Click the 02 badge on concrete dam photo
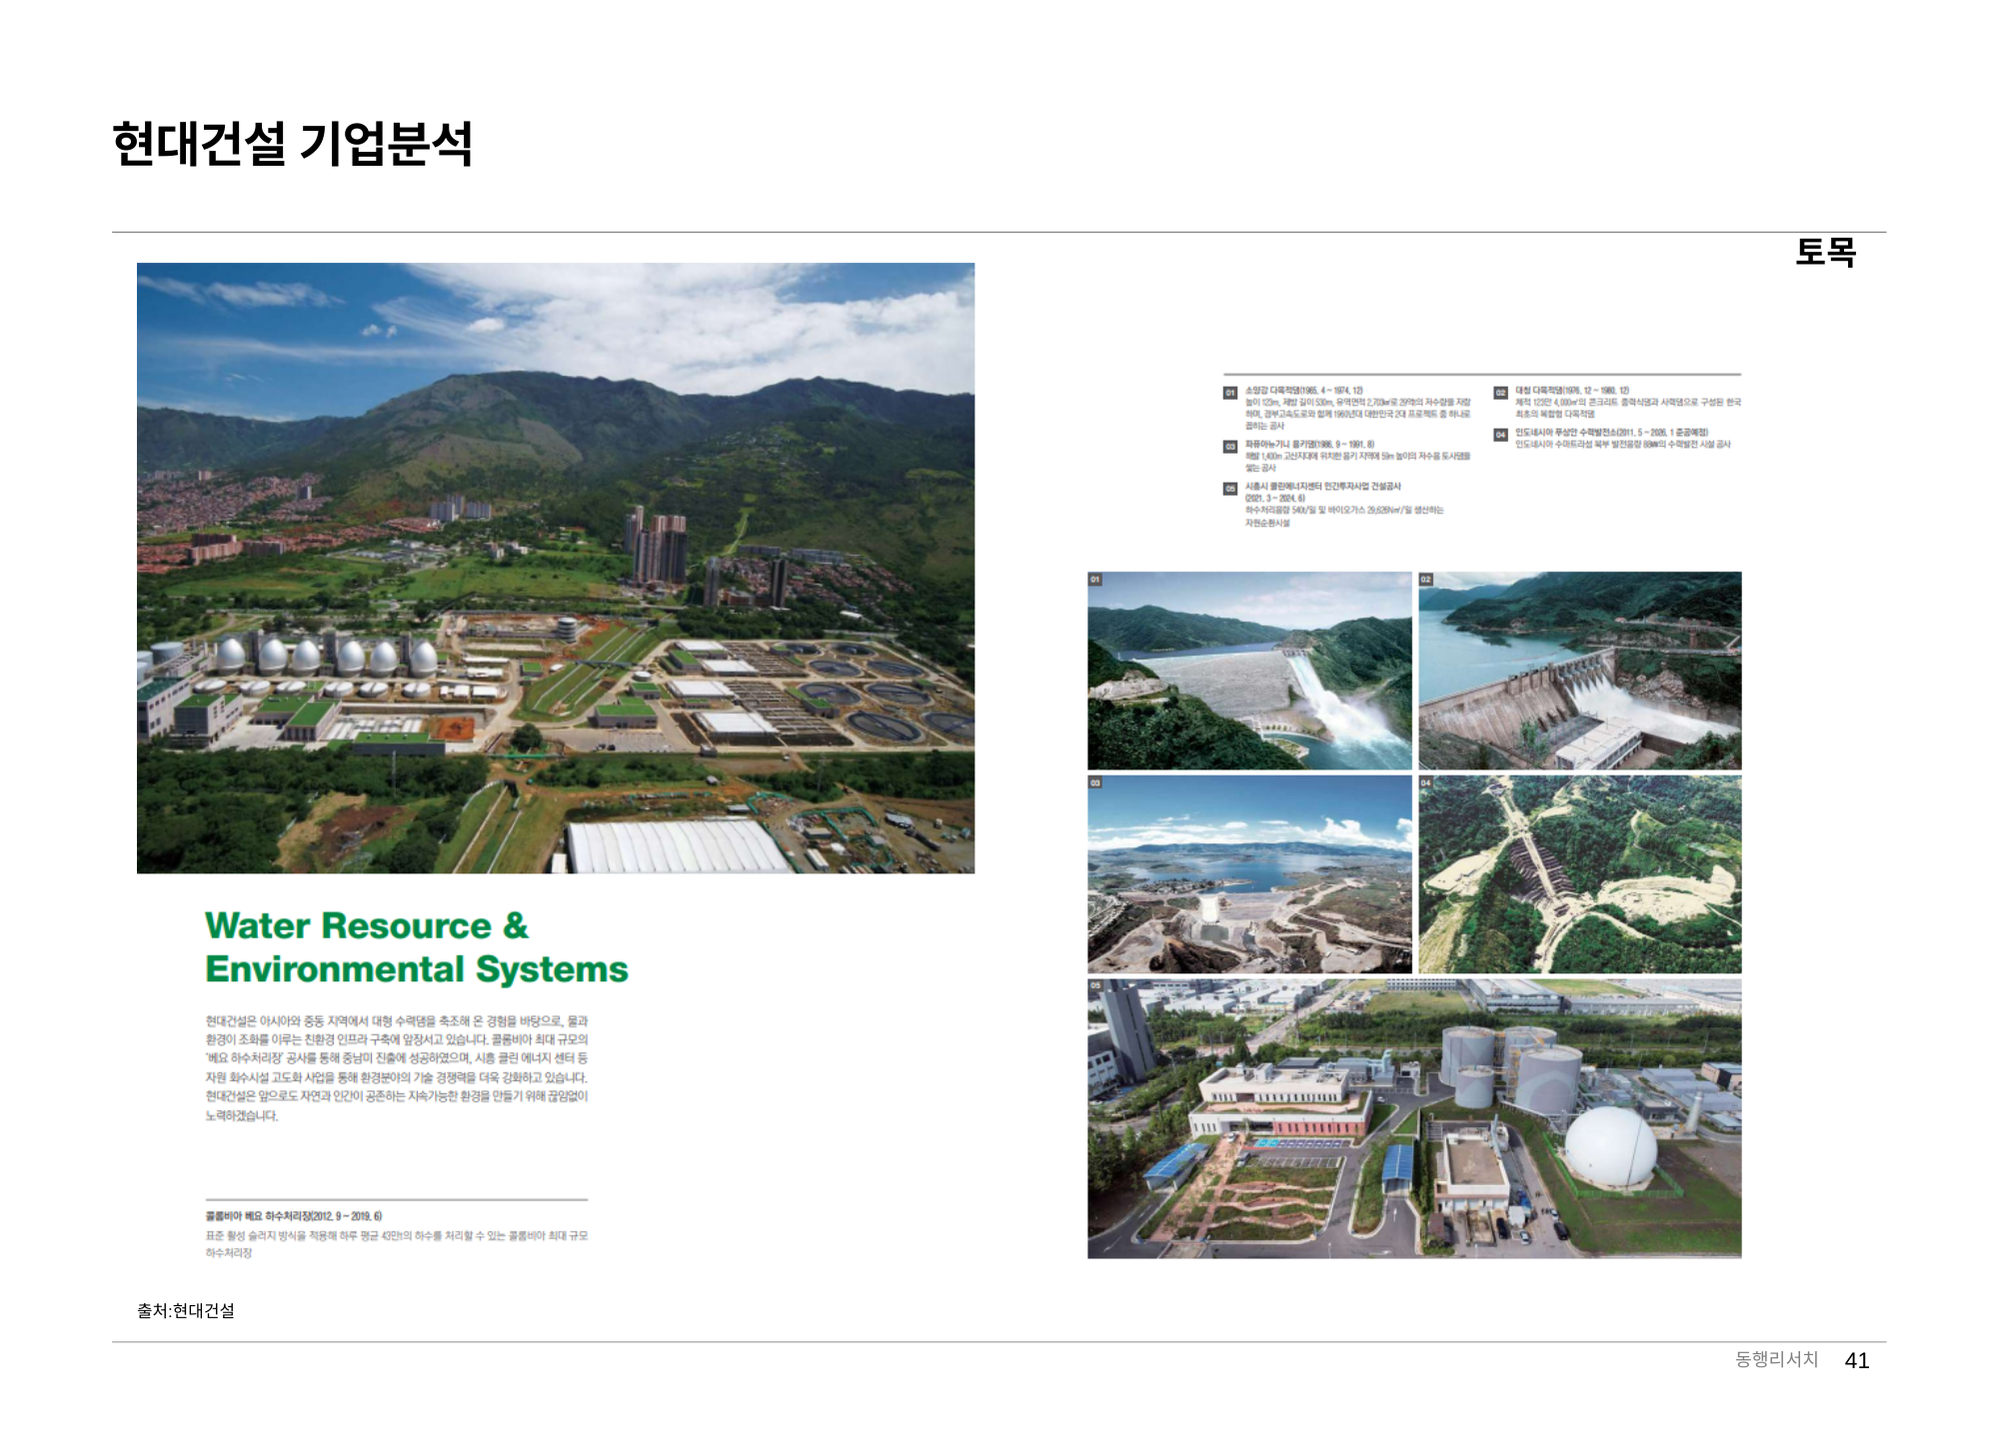The height and width of the screenshot is (1438, 2000). 1426,580
